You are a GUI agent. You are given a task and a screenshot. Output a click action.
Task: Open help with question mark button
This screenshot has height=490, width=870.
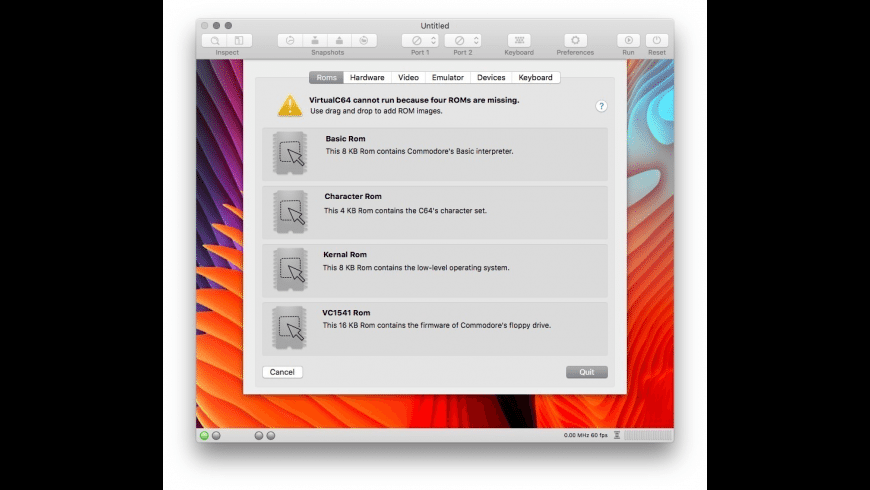[601, 106]
